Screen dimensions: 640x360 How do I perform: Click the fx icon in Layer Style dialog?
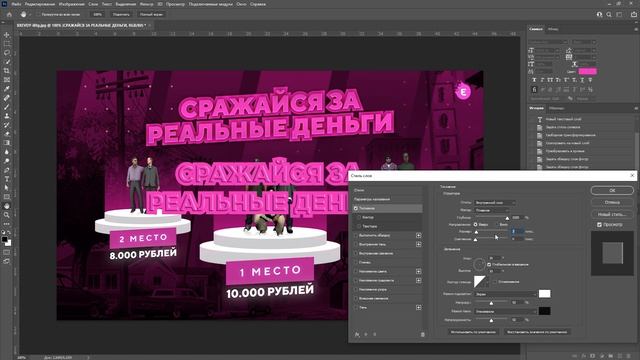[357, 334]
